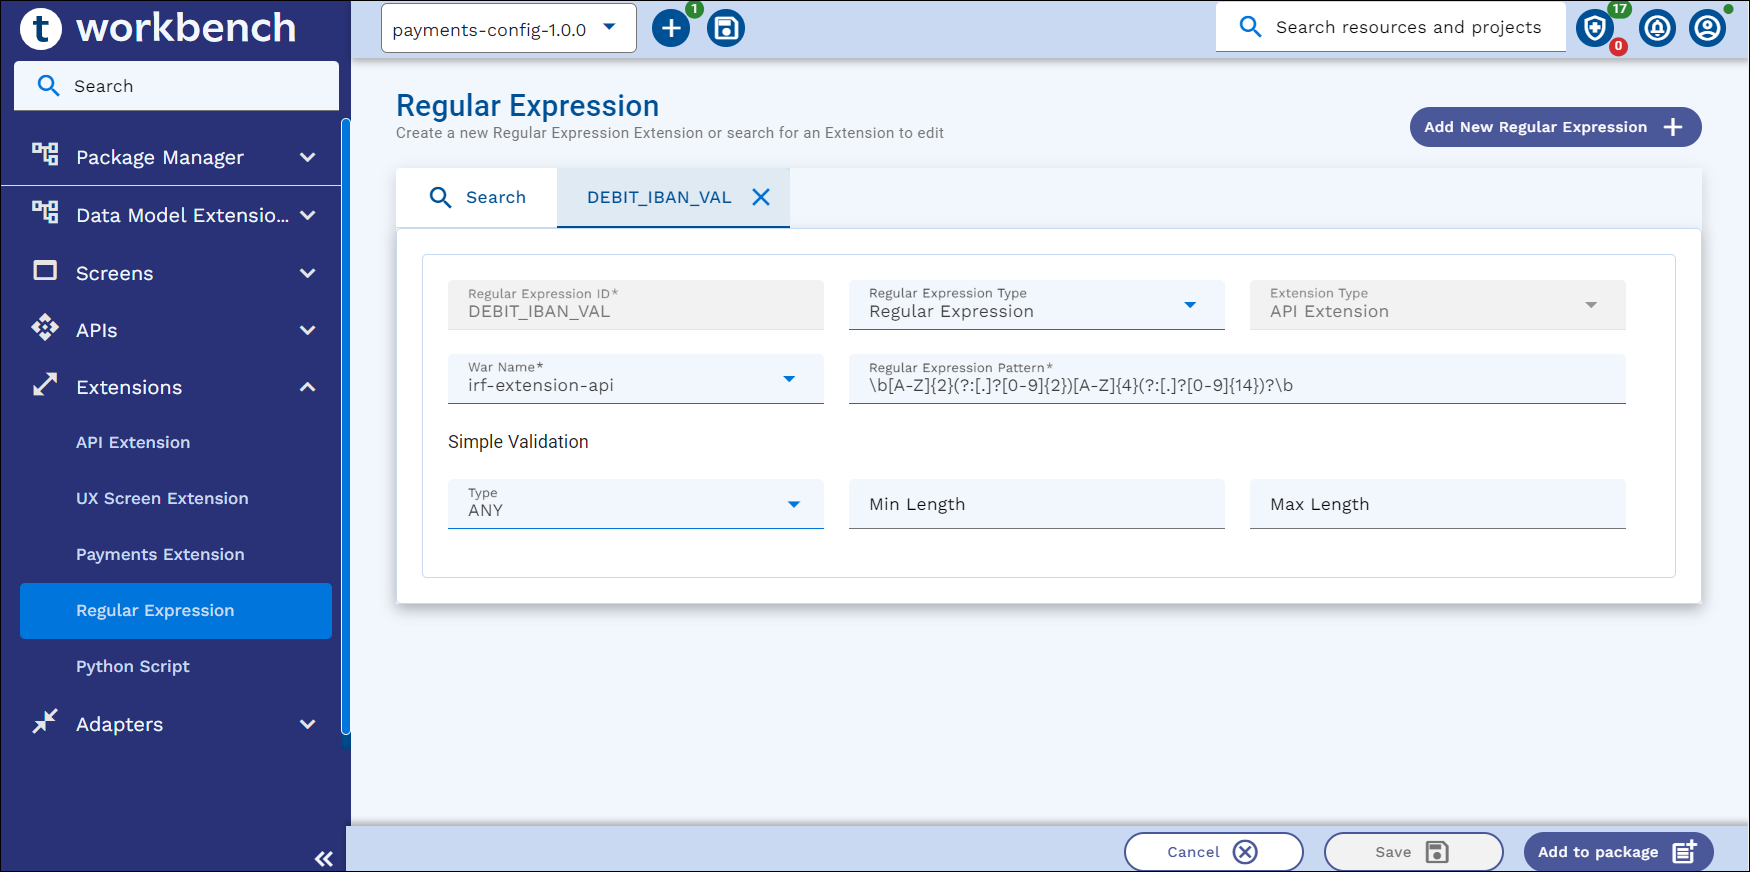Select Python Script in the sidebar

(133, 666)
